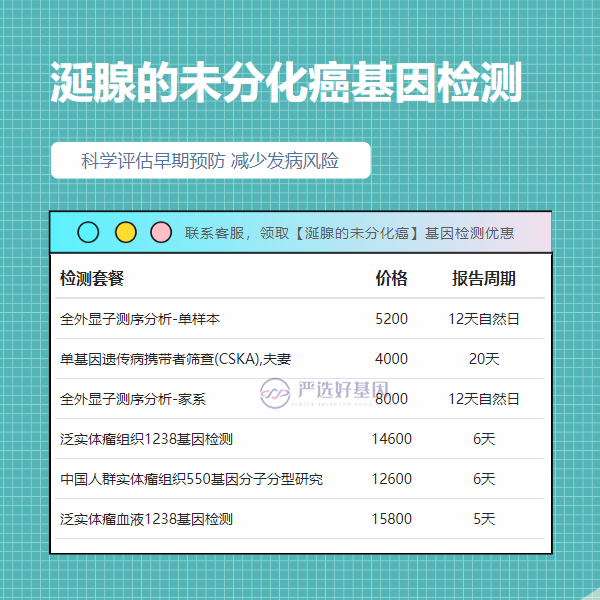Select row 单基因遗传病携带者筛查(CSKA),夫妻
Viewport: 600px width, 600px height.
(x=300, y=359)
